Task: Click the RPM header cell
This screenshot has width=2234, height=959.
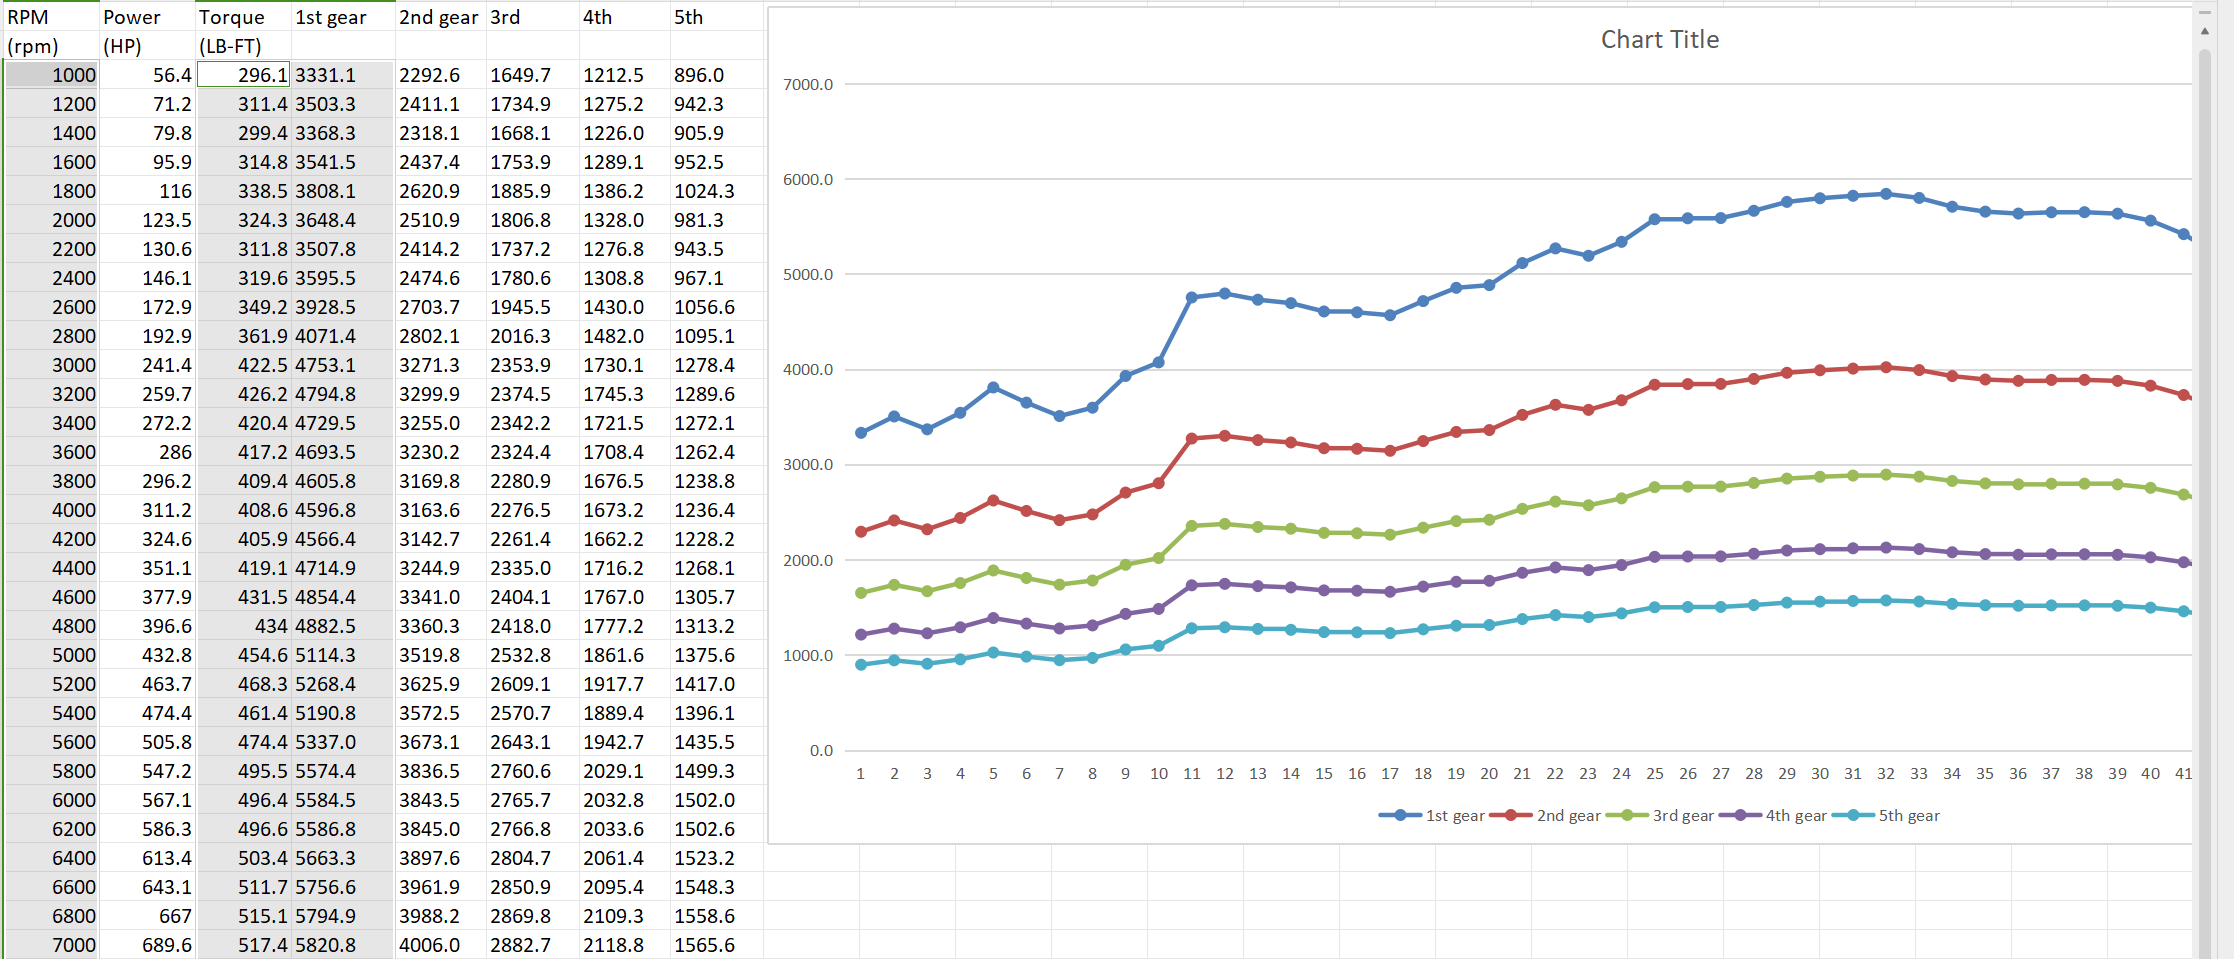Action: 51,17
